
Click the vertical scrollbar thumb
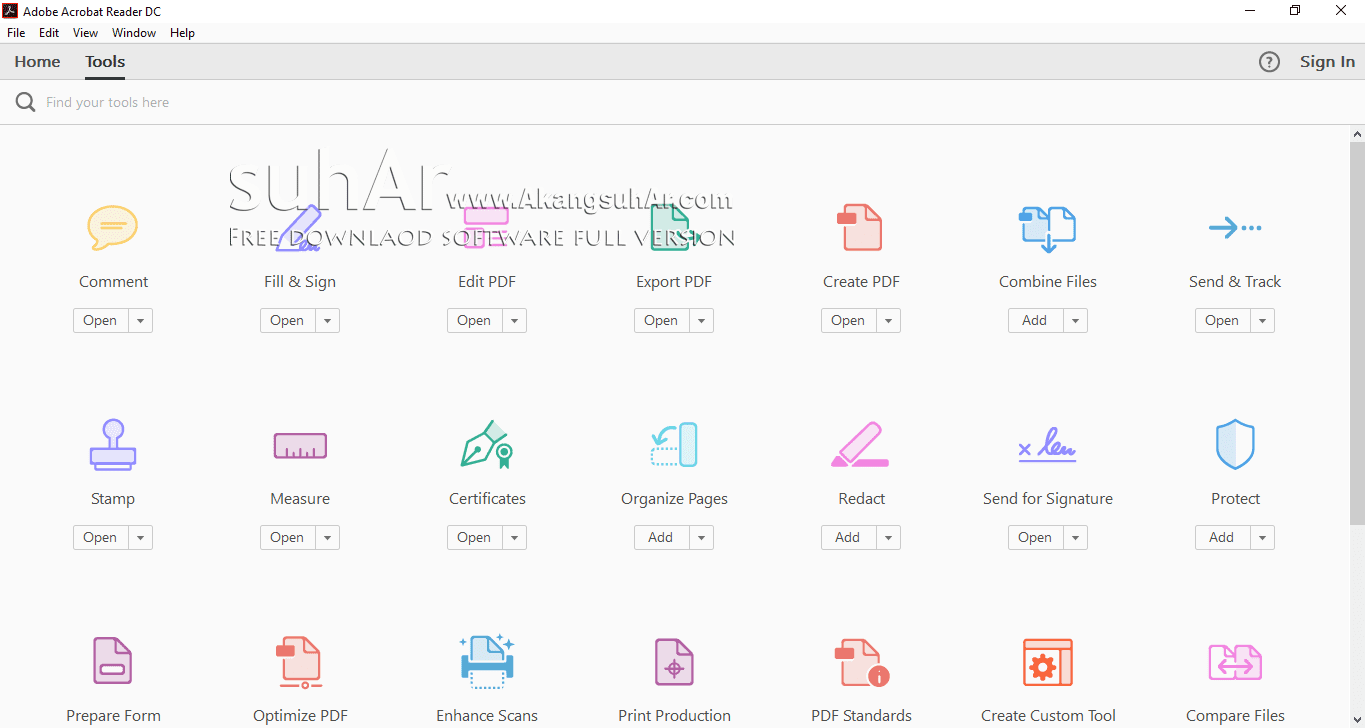coord(1357,333)
